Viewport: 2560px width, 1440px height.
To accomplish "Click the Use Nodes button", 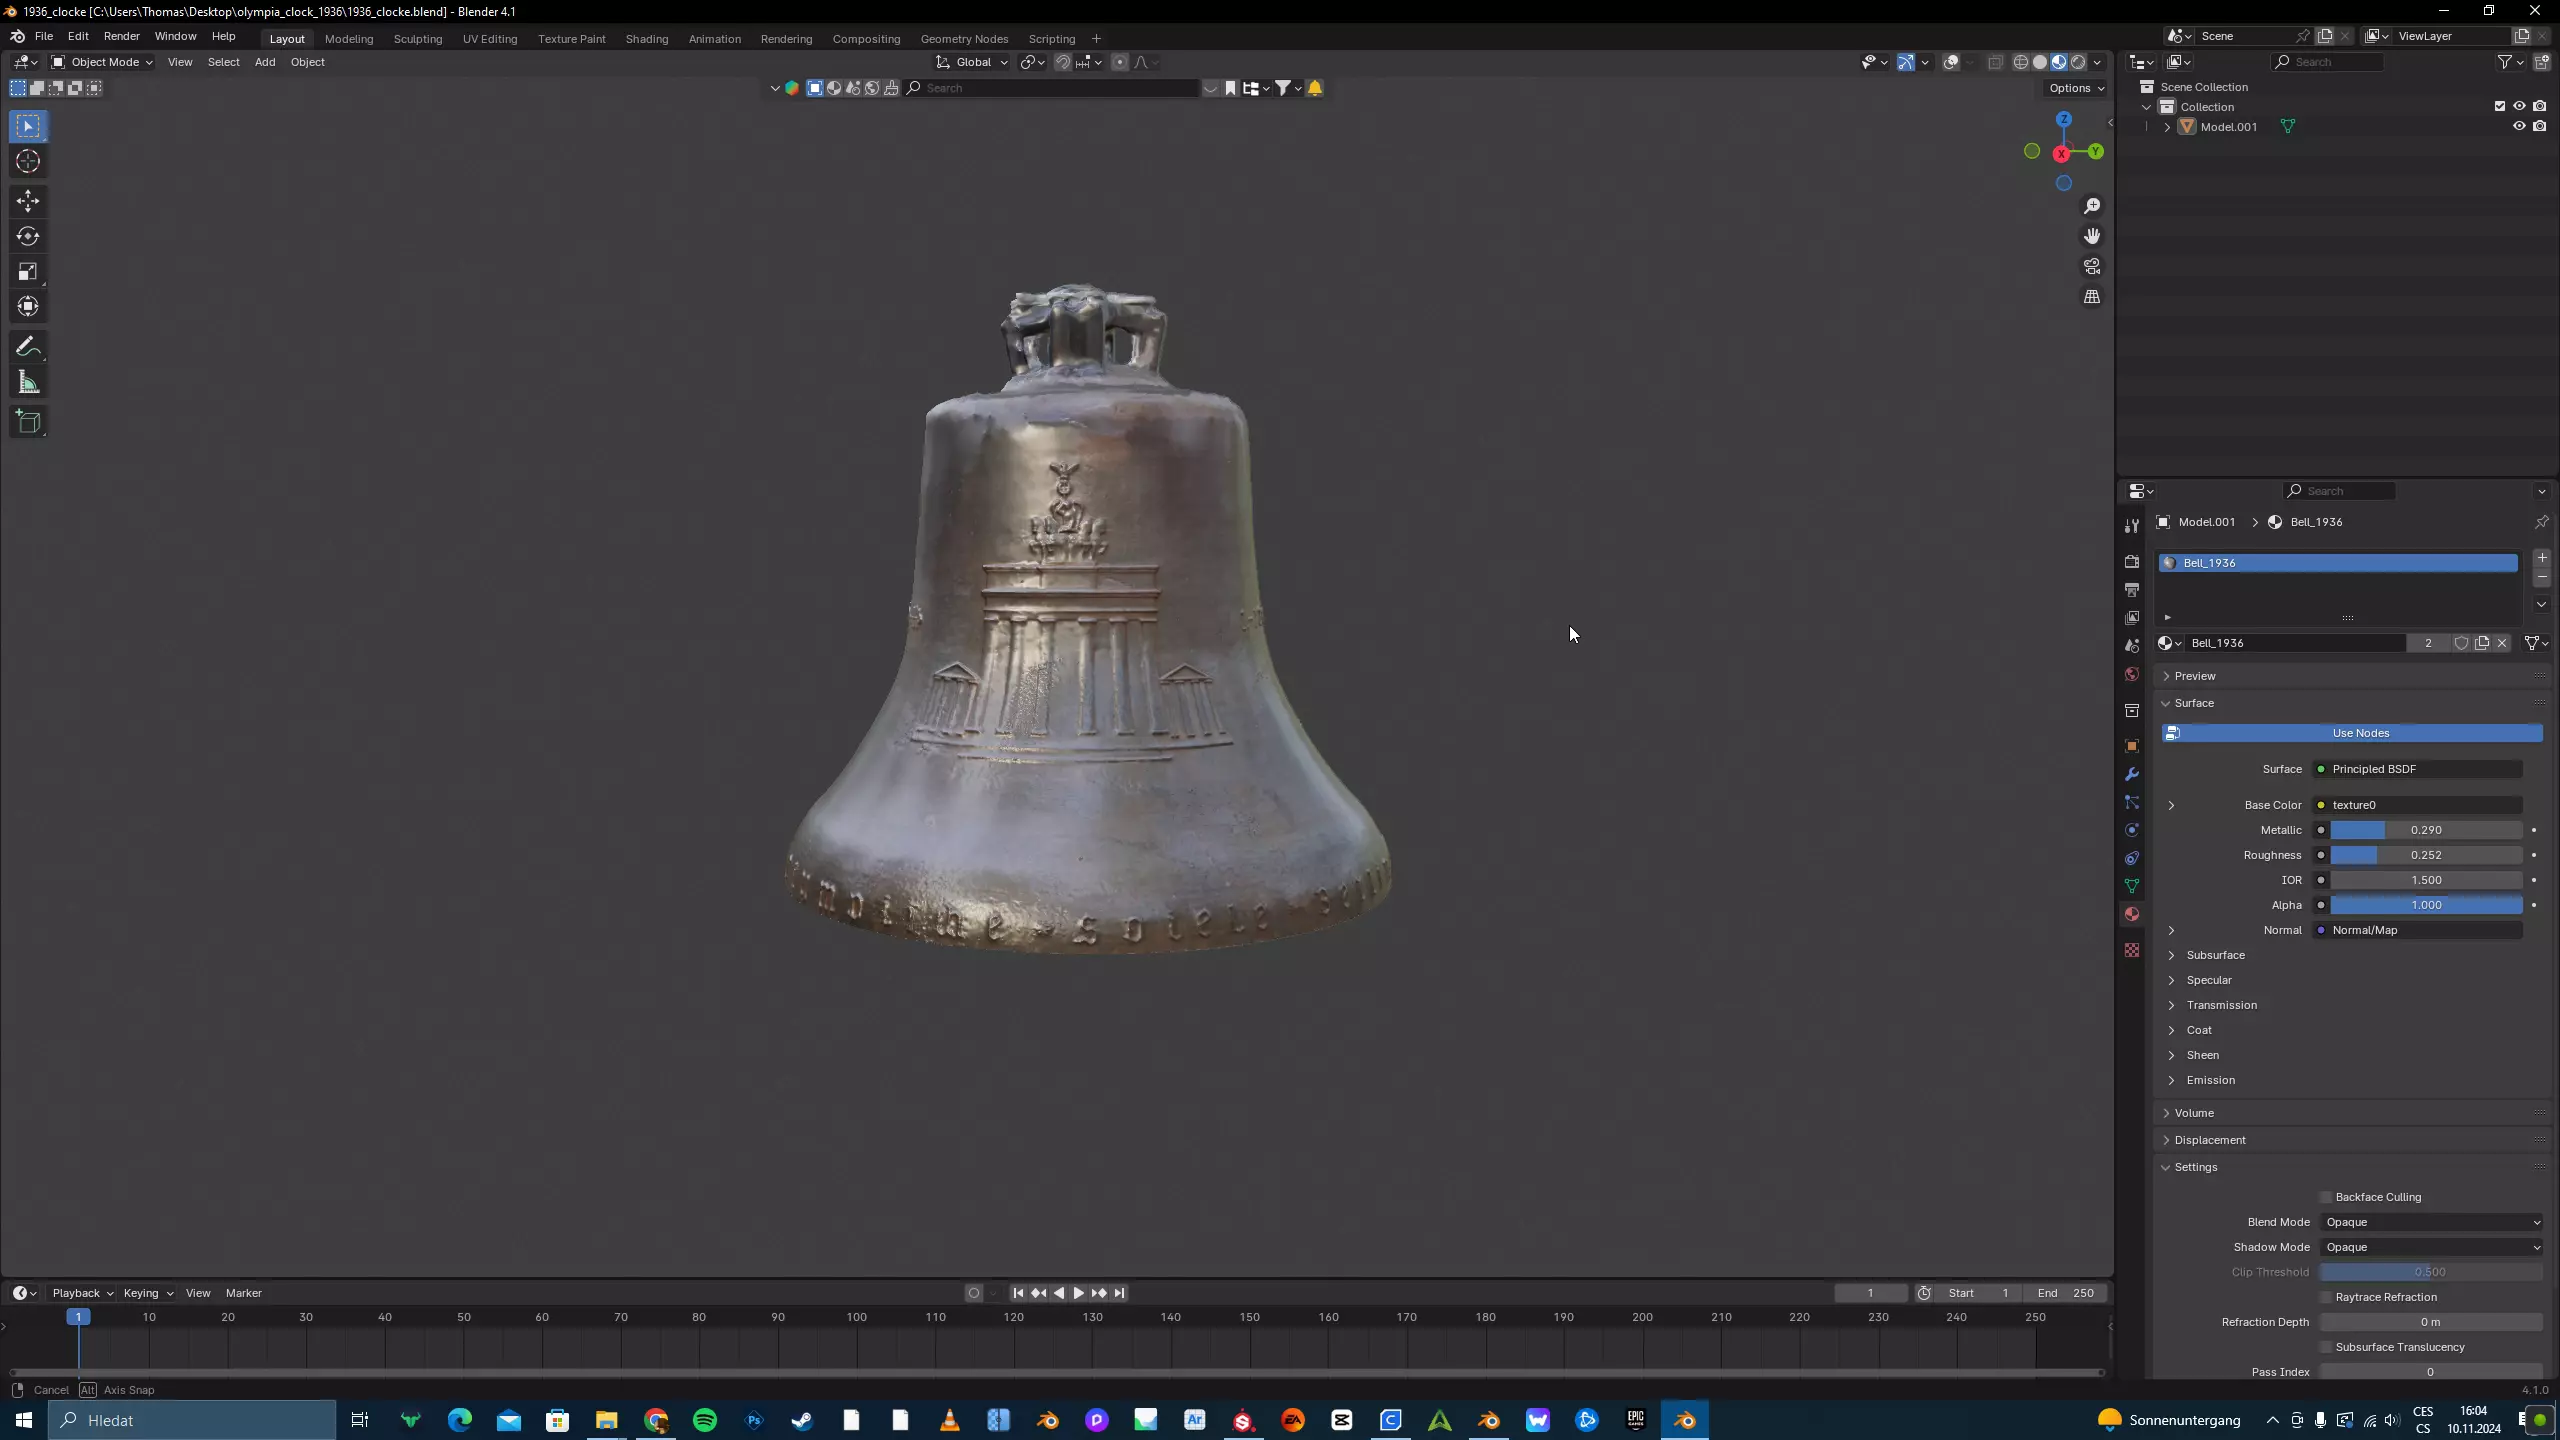I will 2360,733.
